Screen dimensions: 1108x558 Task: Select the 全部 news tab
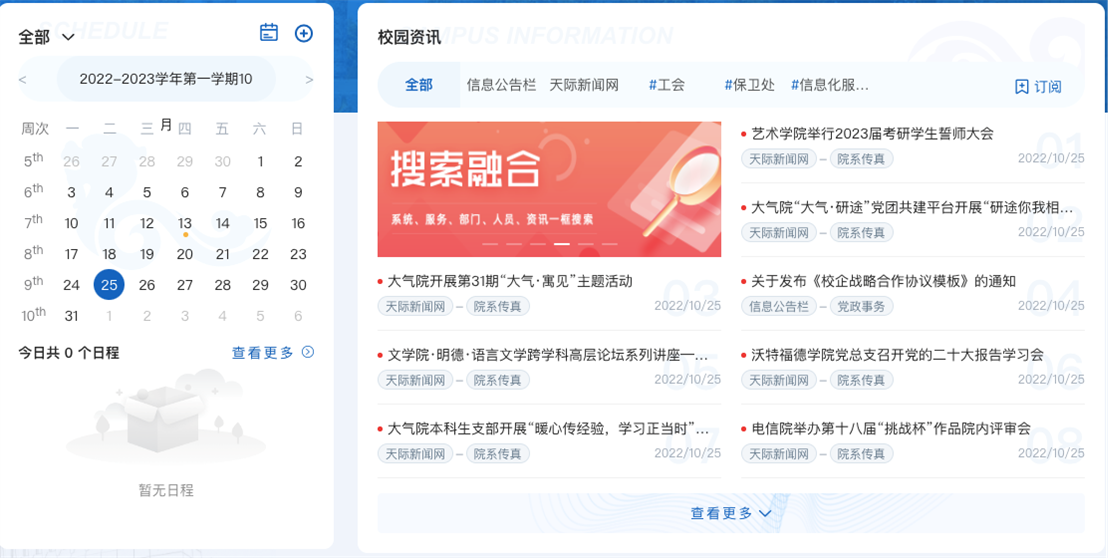[x=419, y=85]
